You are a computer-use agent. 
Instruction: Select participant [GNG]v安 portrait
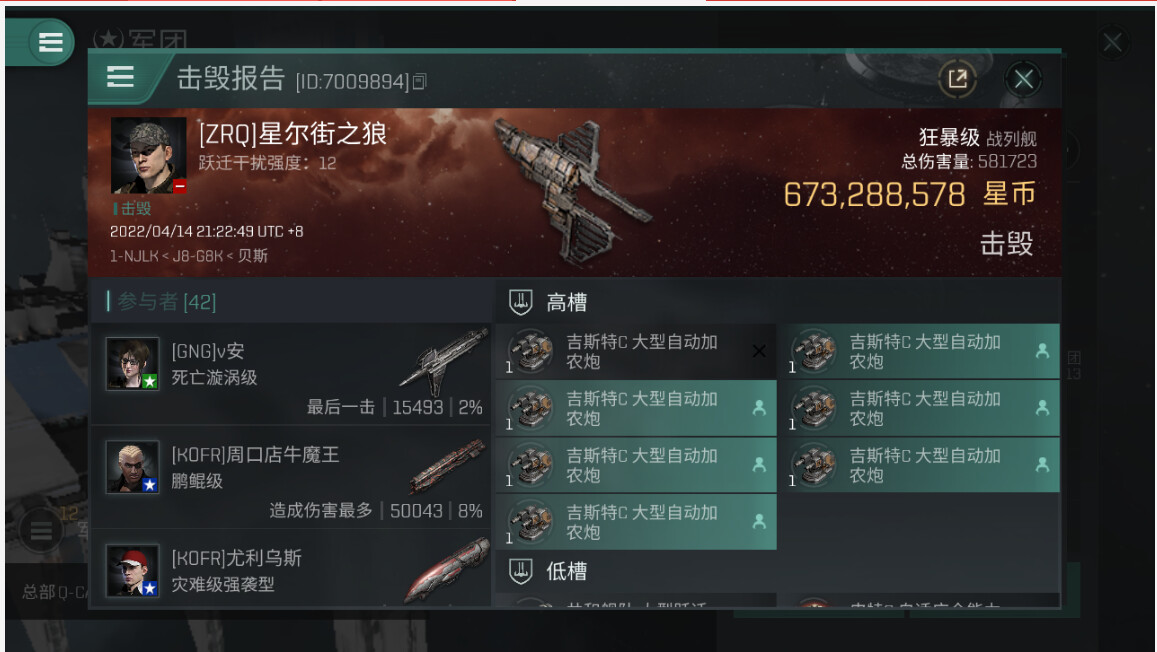coord(132,364)
